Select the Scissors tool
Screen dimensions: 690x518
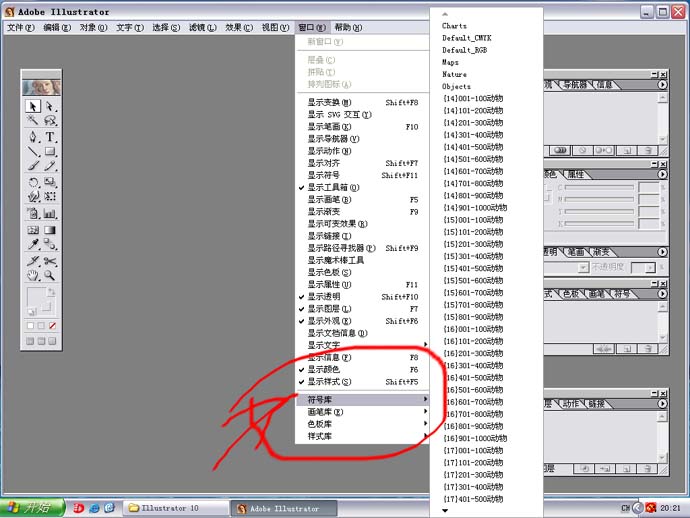pyautogui.click(x=50, y=261)
